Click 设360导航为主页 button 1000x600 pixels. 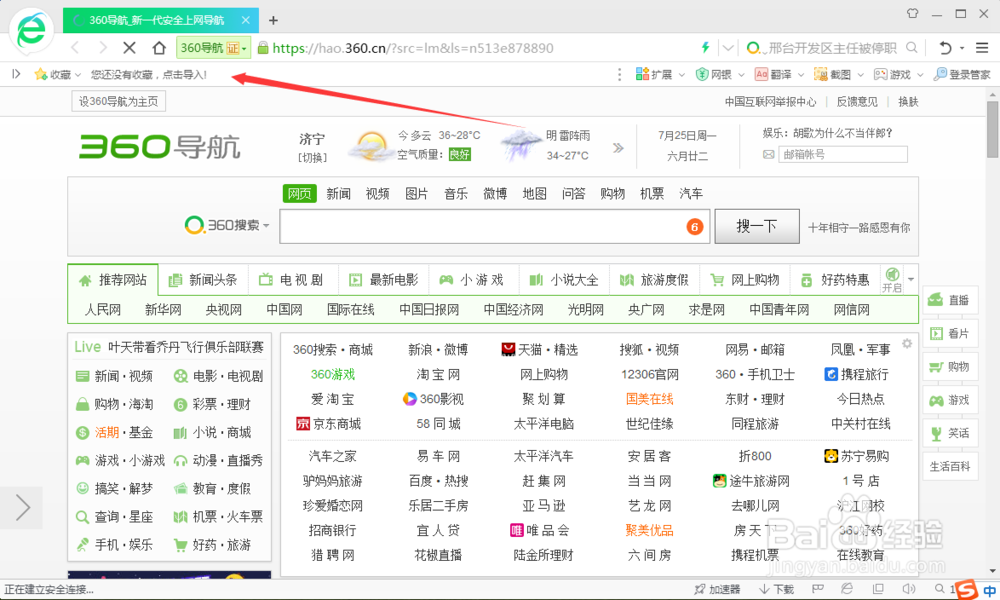[119, 101]
